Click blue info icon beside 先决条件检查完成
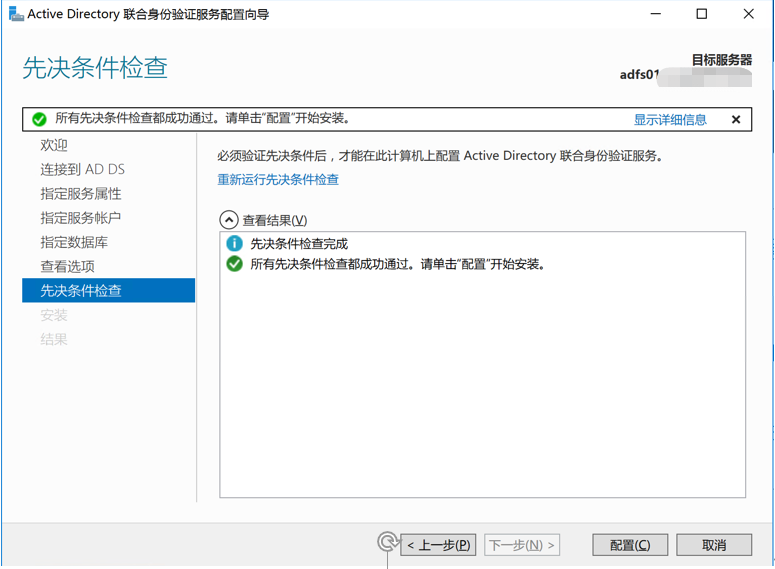Viewport: 775px width, 569px height. click(x=234, y=243)
